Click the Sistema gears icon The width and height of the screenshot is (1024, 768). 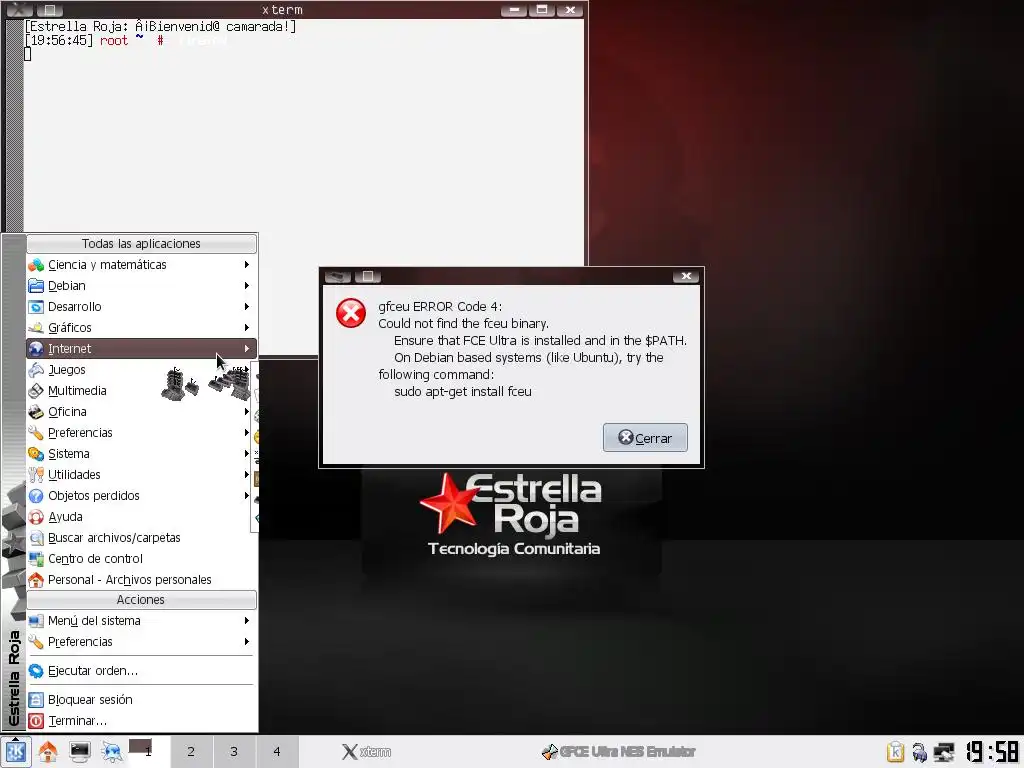(x=36, y=454)
